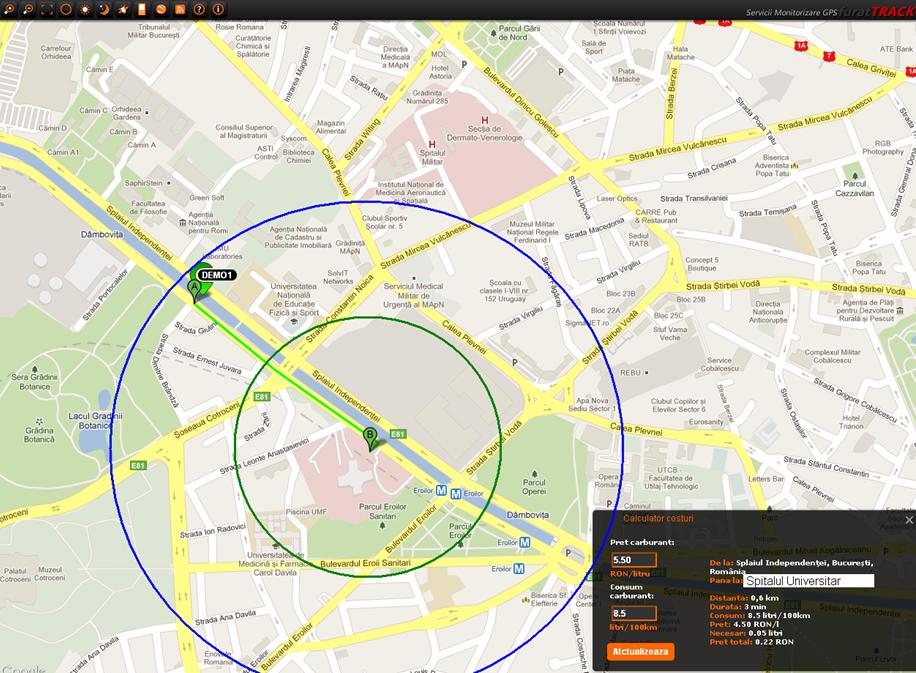Screen dimensions: 916x673
Task: Click the Clubul Sportiv Școlar nr. 5 label
Action: (384, 222)
